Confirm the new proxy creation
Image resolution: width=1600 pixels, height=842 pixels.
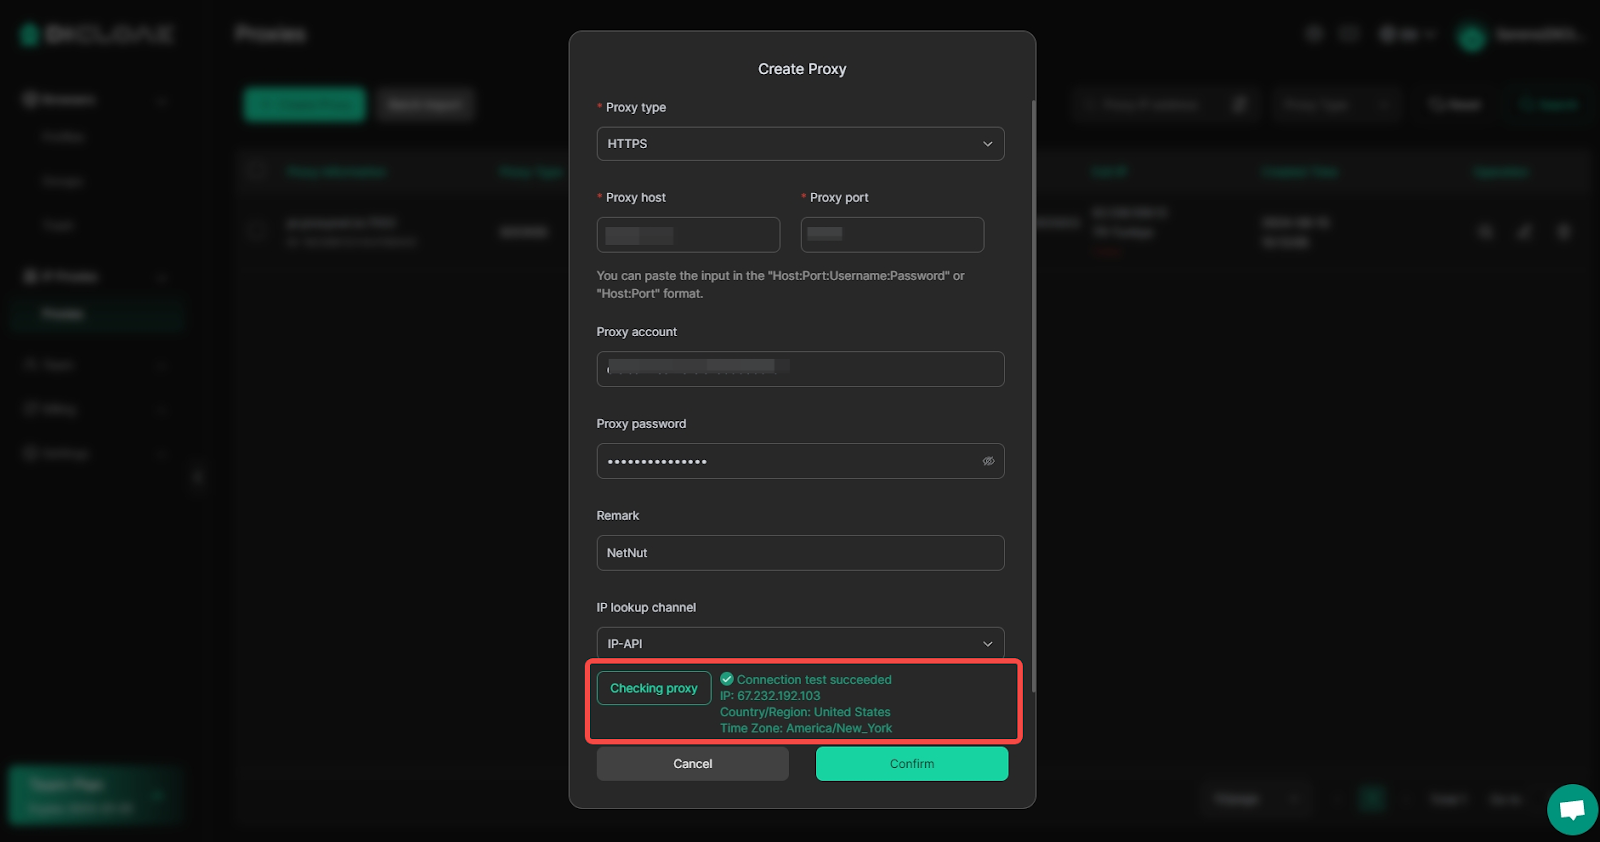[x=912, y=764]
